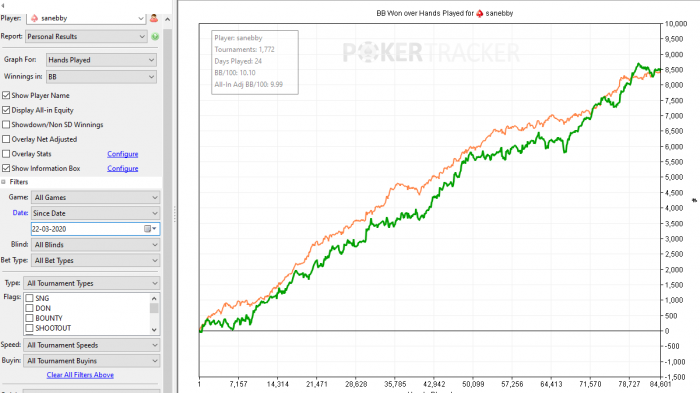Open the Type dropdown showing All Tournament Types
This screenshot has width=700, height=393.
click(92, 283)
